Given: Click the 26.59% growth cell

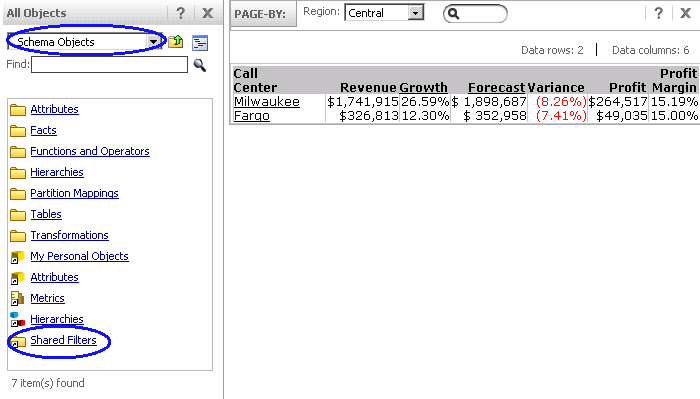Looking at the screenshot, I should 425,101.
